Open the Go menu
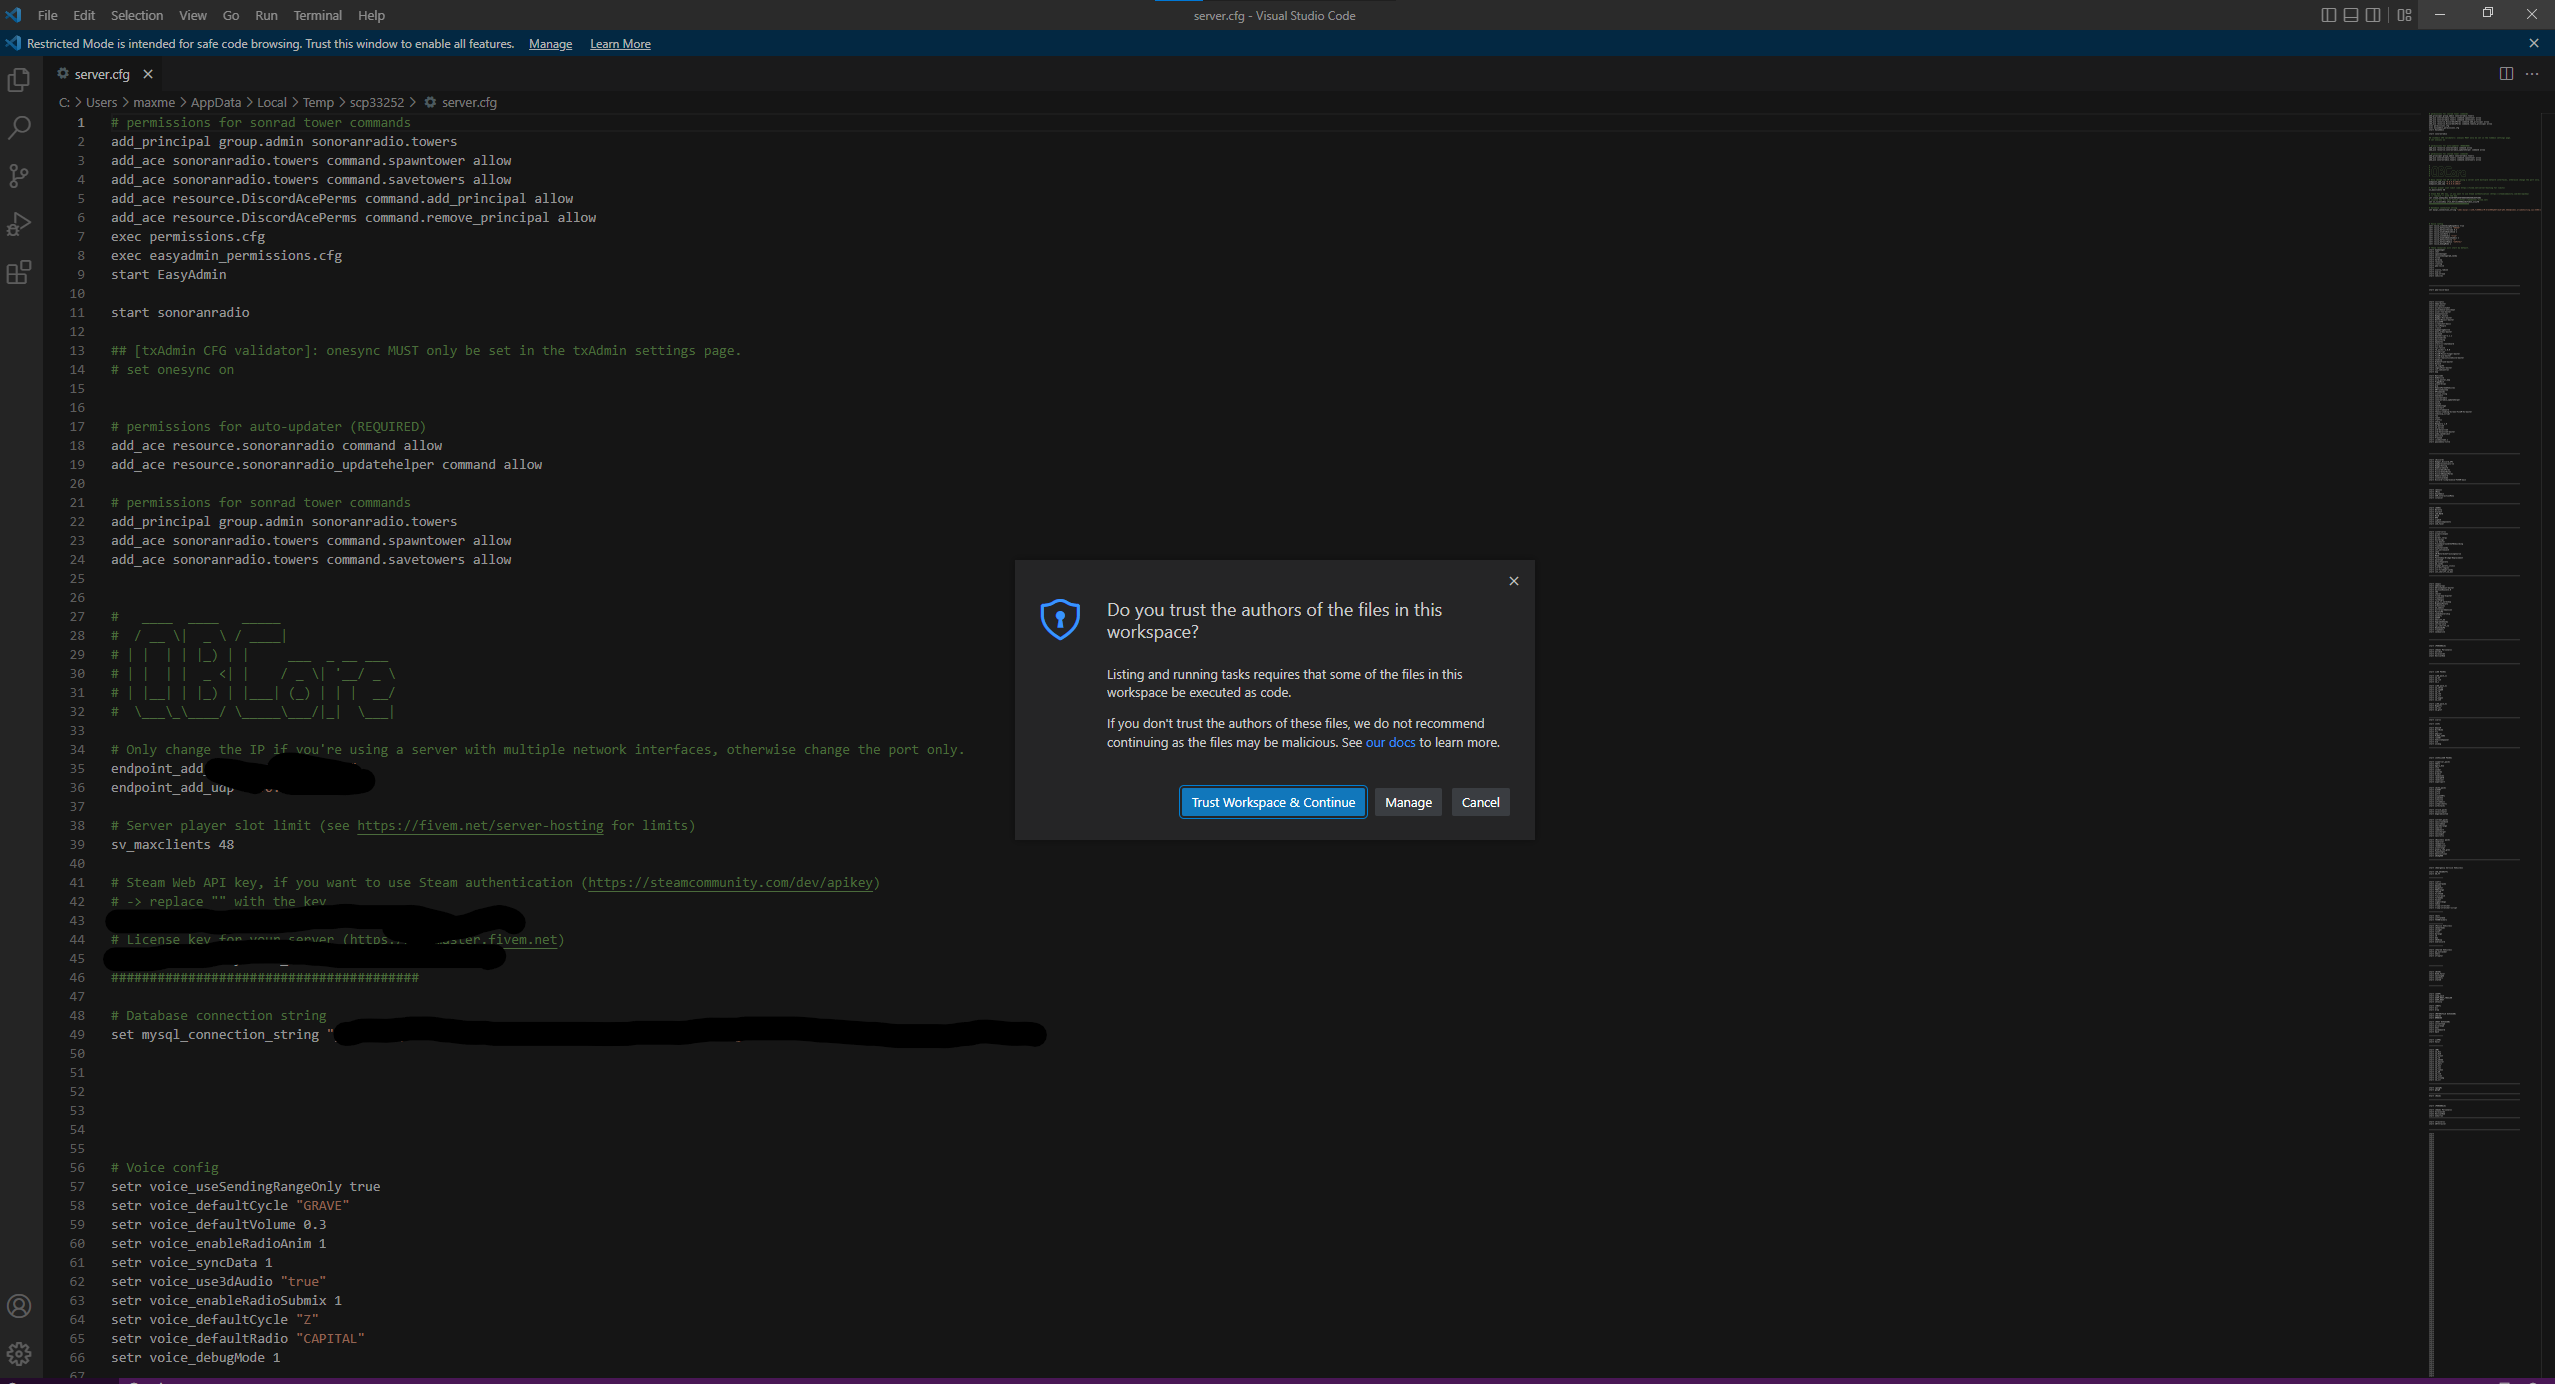Screen dimensions: 2555x1384 coord(231,15)
